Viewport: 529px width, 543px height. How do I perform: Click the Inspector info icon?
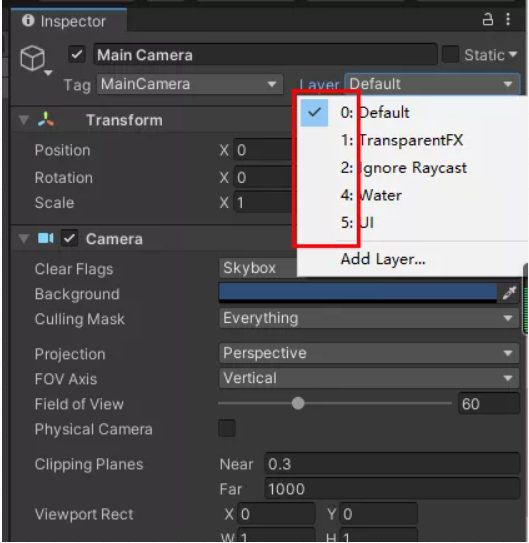(x=28, y=20)
